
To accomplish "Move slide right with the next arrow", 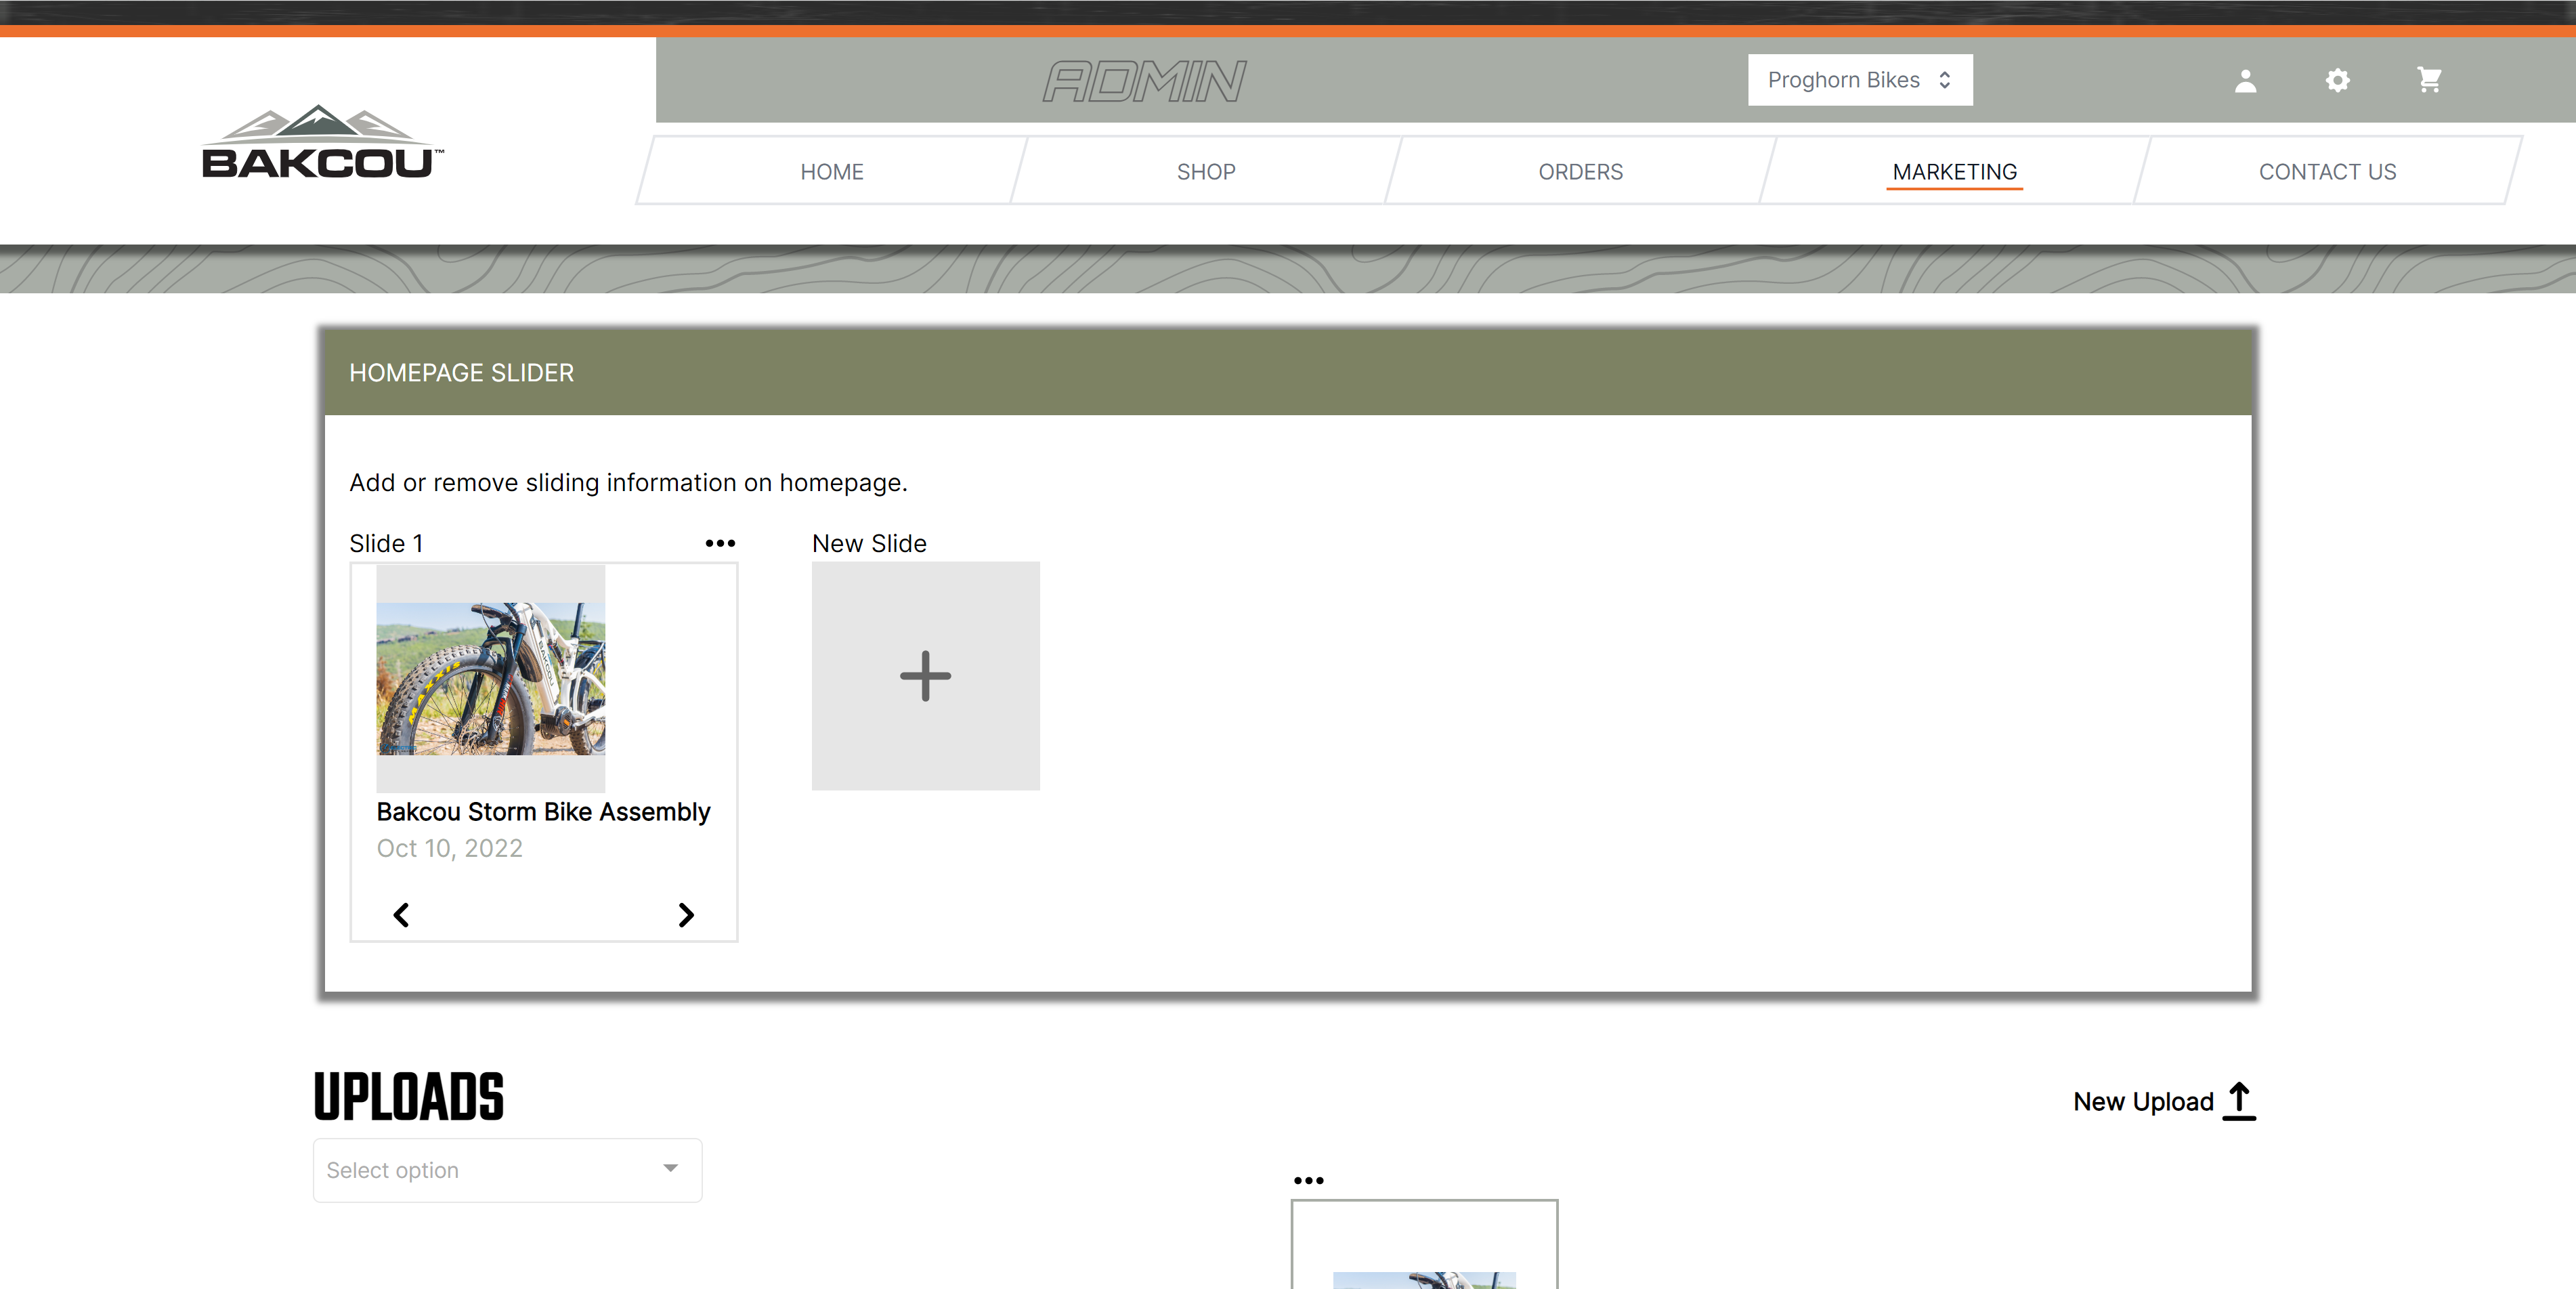I will (686, 915).
